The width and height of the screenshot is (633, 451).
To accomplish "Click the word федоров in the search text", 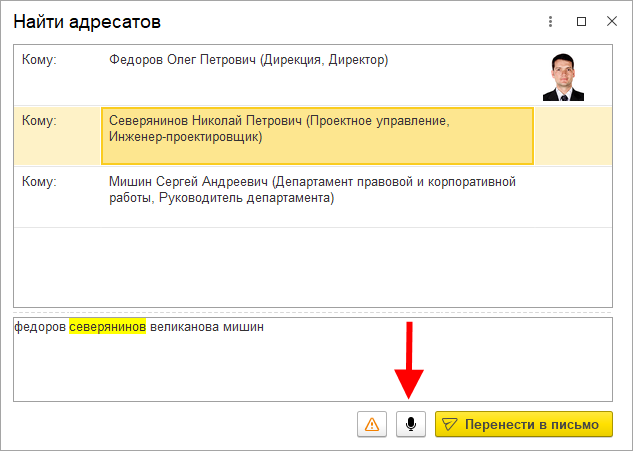I will coord(40,327).
